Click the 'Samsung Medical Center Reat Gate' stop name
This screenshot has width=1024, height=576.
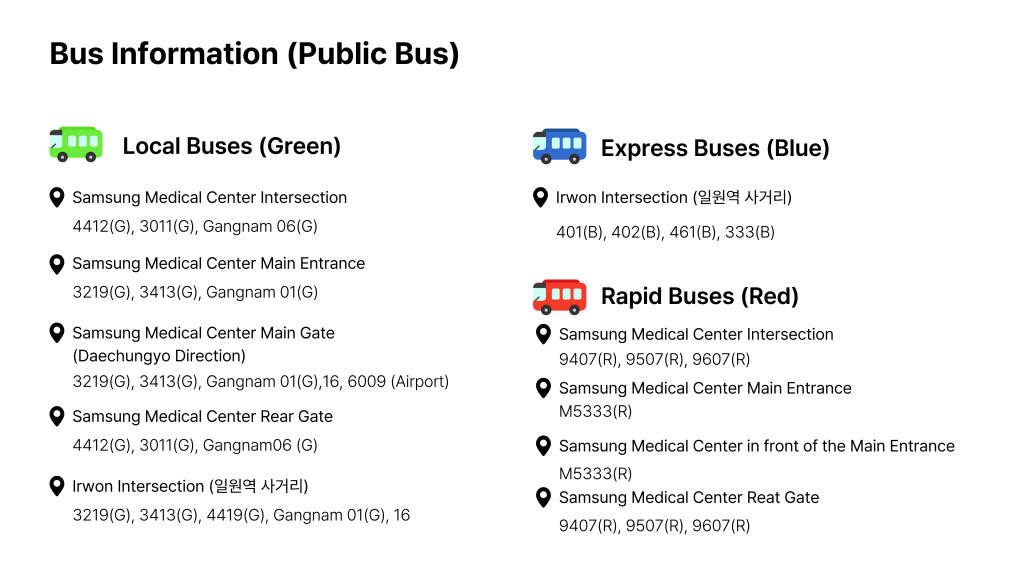point(688,497)
